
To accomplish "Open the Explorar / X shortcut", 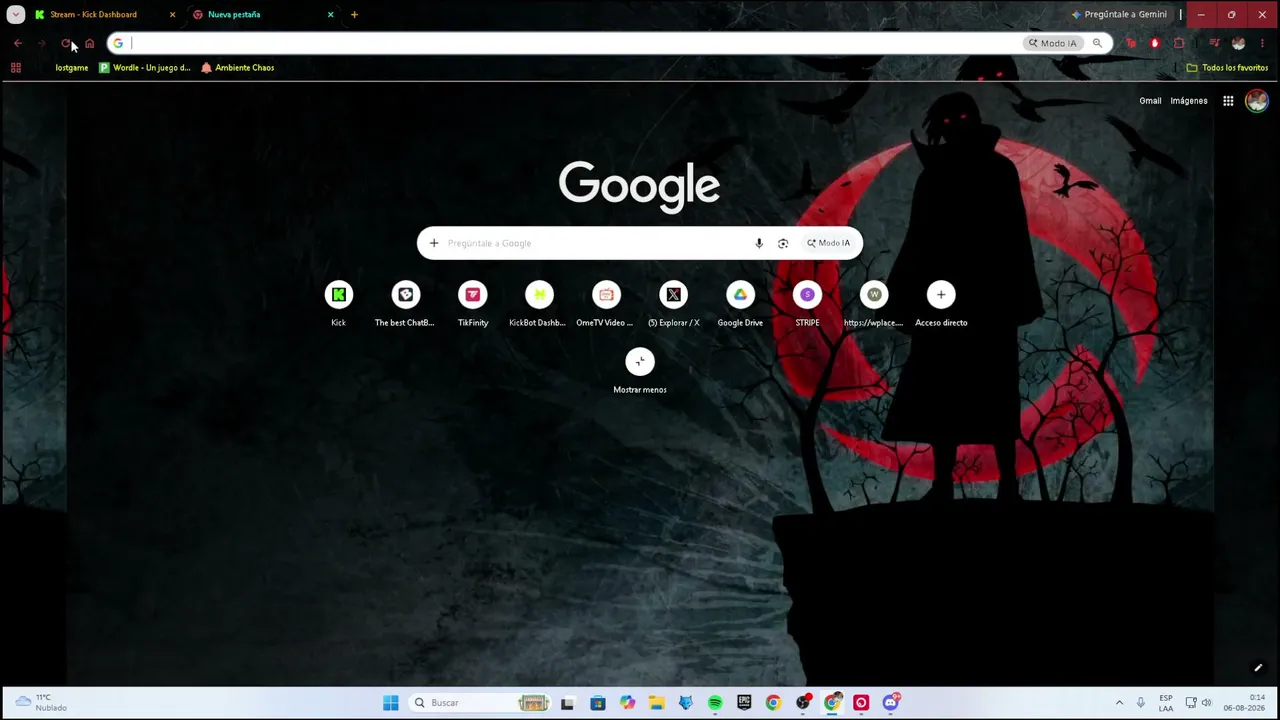I will [x=673, y=303].
